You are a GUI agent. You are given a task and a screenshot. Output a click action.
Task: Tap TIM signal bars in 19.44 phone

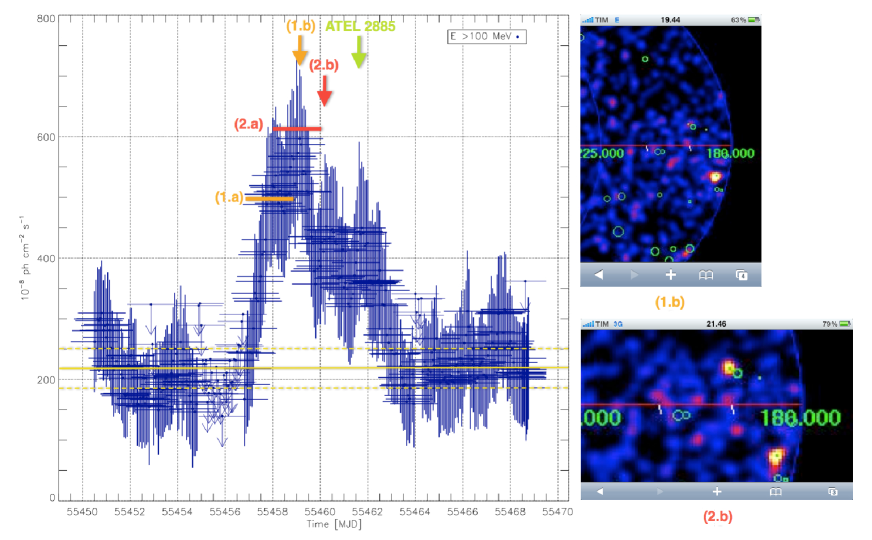pyautogui.click(x=587, y=20)
